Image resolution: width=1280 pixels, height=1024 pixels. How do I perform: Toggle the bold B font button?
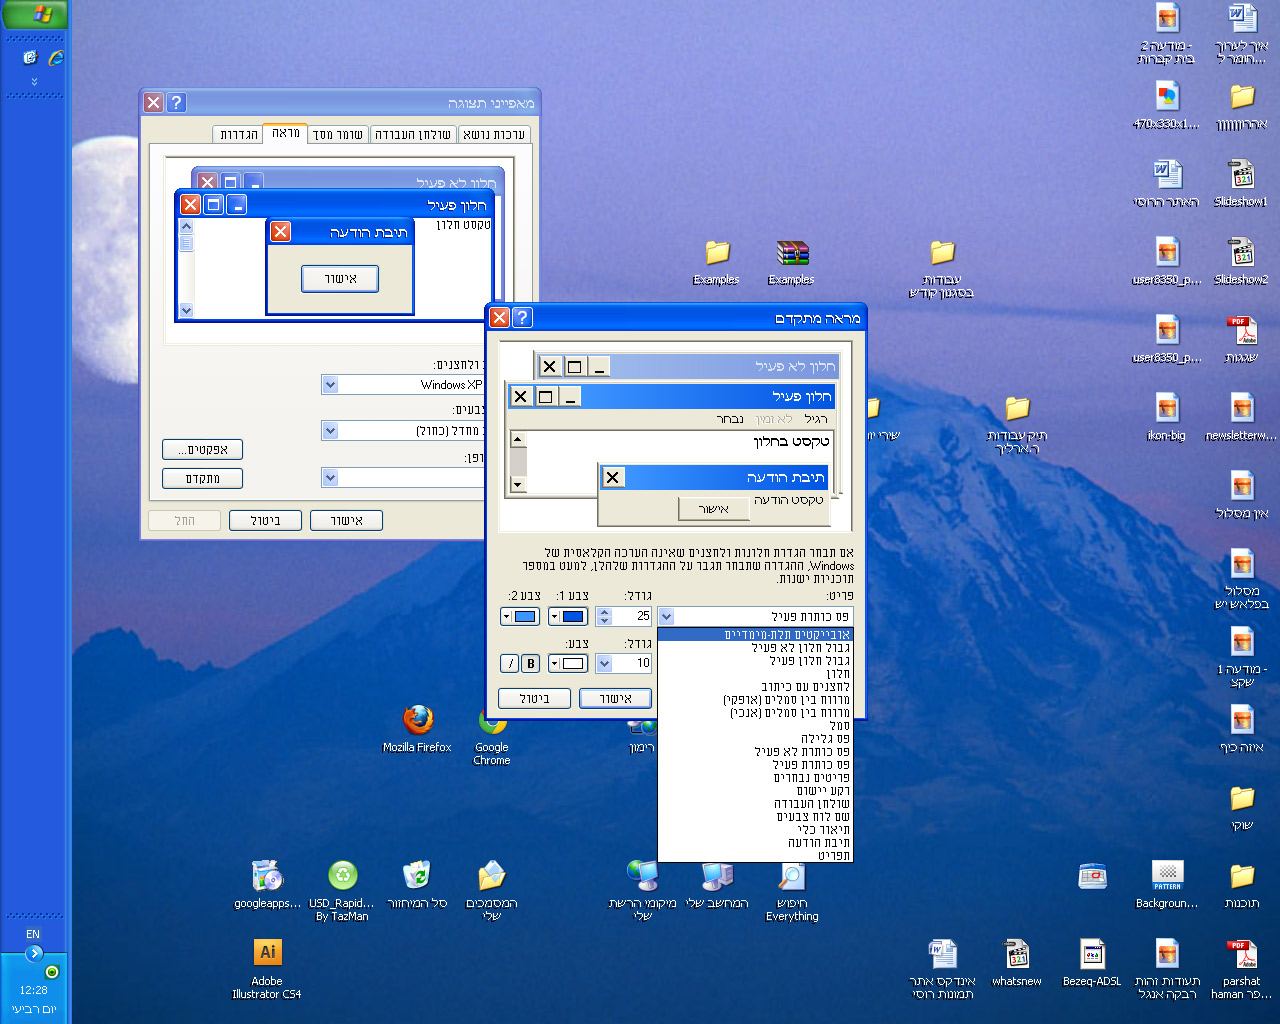[530, 663]
